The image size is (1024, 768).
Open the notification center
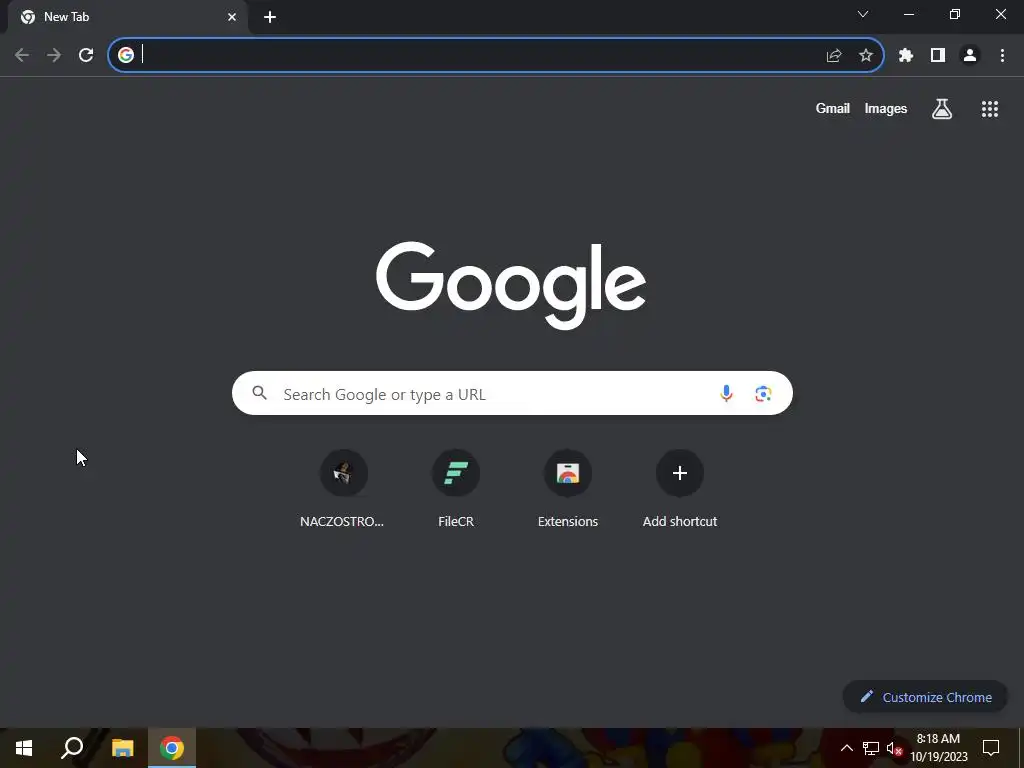click(991, 748)
